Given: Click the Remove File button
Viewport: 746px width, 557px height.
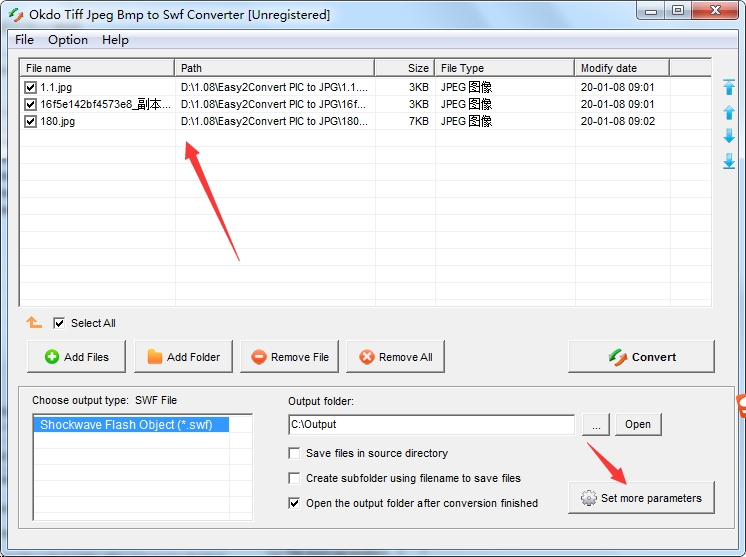Looking at the screenshot, I should (290, 357).
